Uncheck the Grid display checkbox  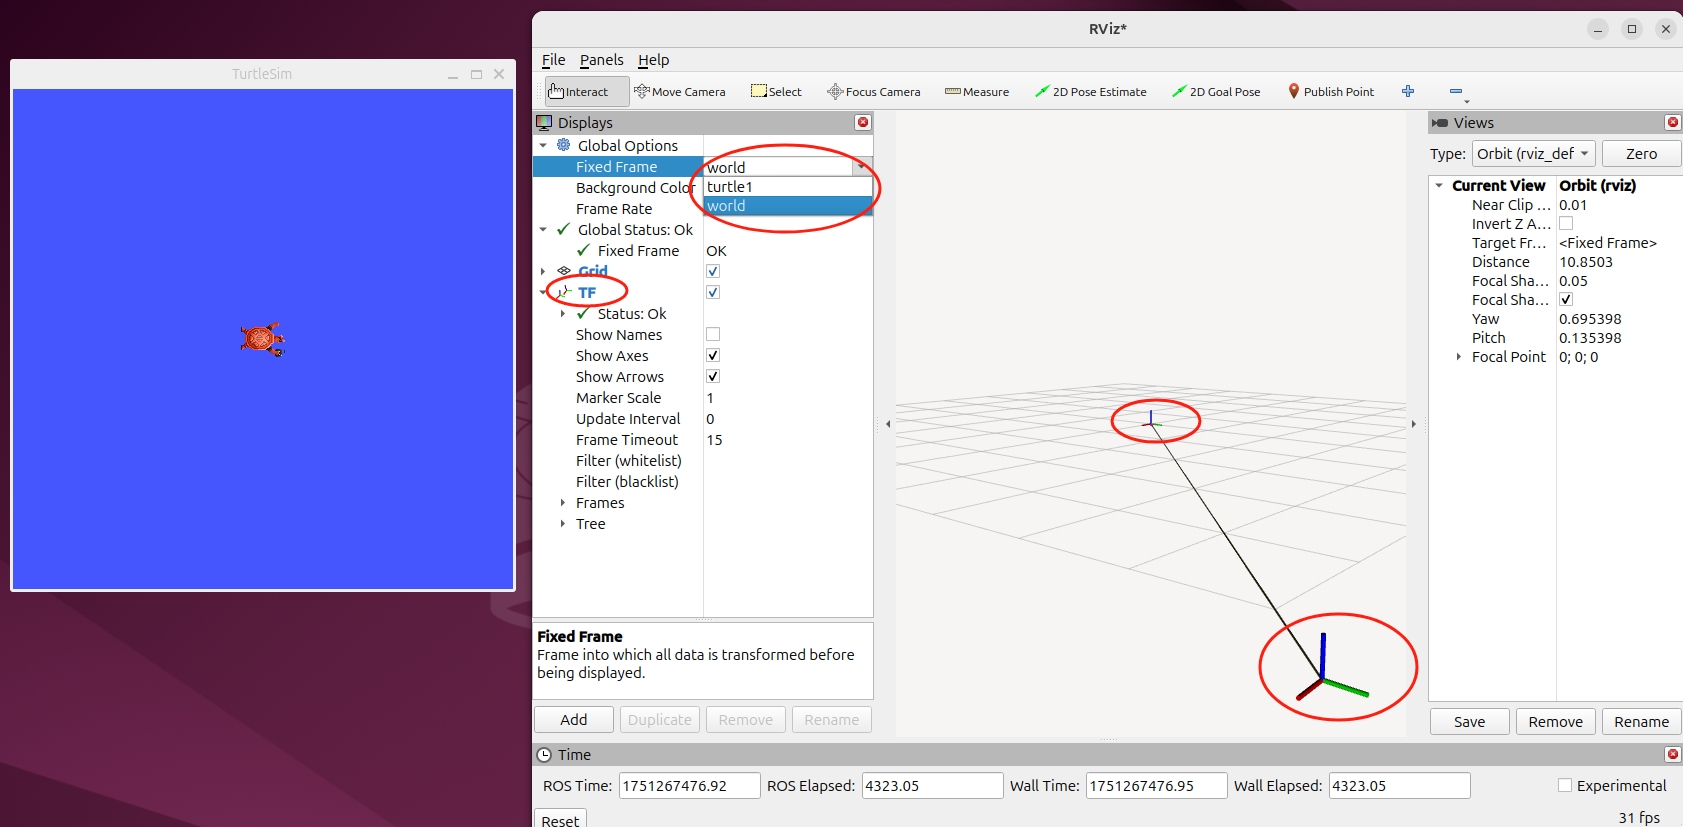pyautogui.click(x=713, y=271)
